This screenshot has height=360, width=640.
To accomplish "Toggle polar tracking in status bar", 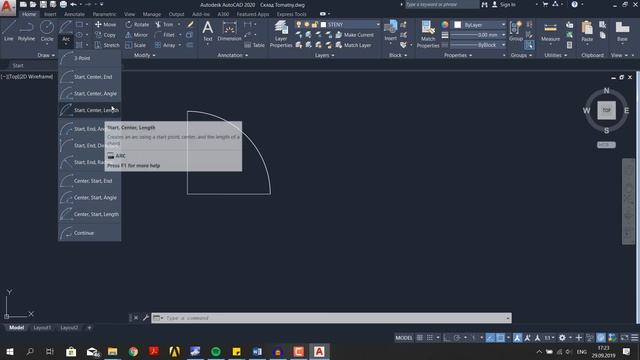I will (457, 338).
